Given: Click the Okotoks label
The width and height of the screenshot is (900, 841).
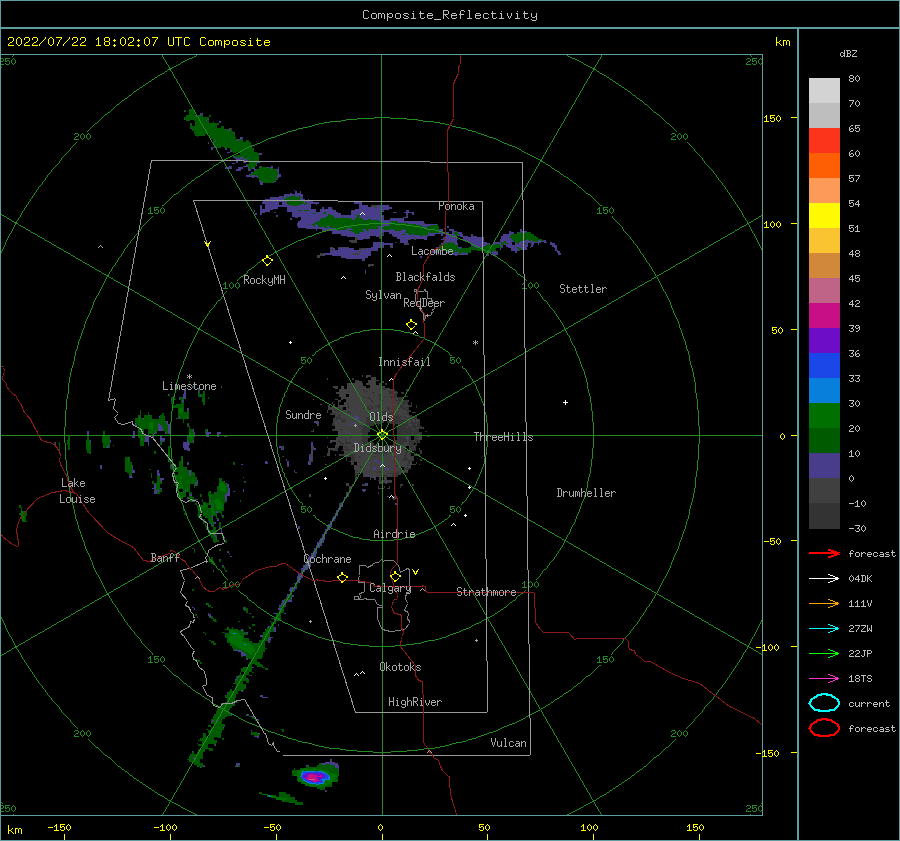Looking at the screenshot, I should point(400,667).
